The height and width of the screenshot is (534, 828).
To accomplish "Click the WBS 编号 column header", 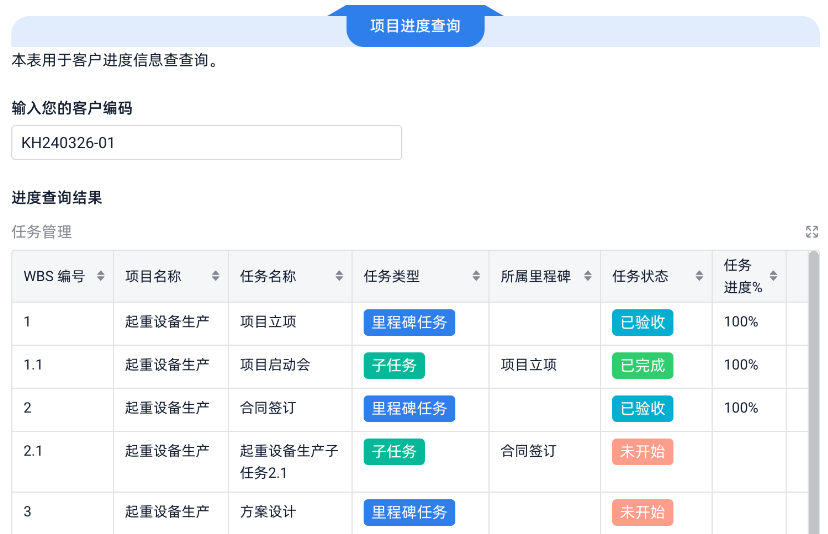I will [54, 276].
